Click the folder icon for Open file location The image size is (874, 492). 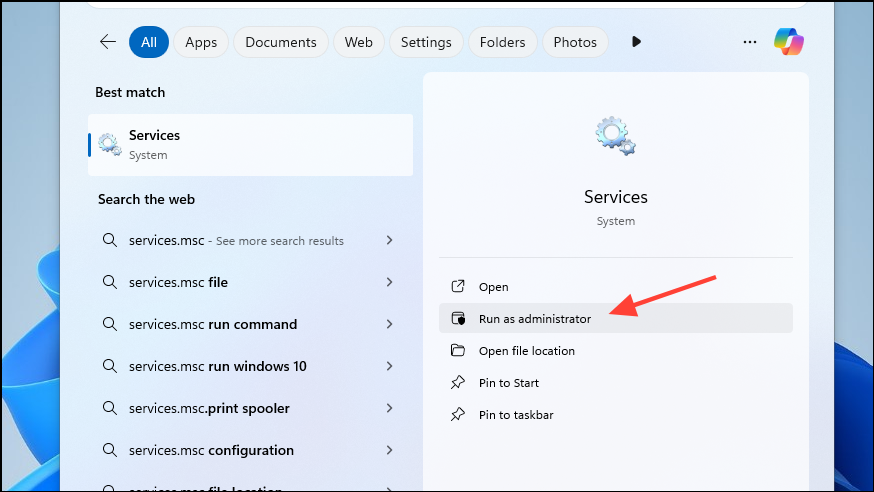[458, 350]
